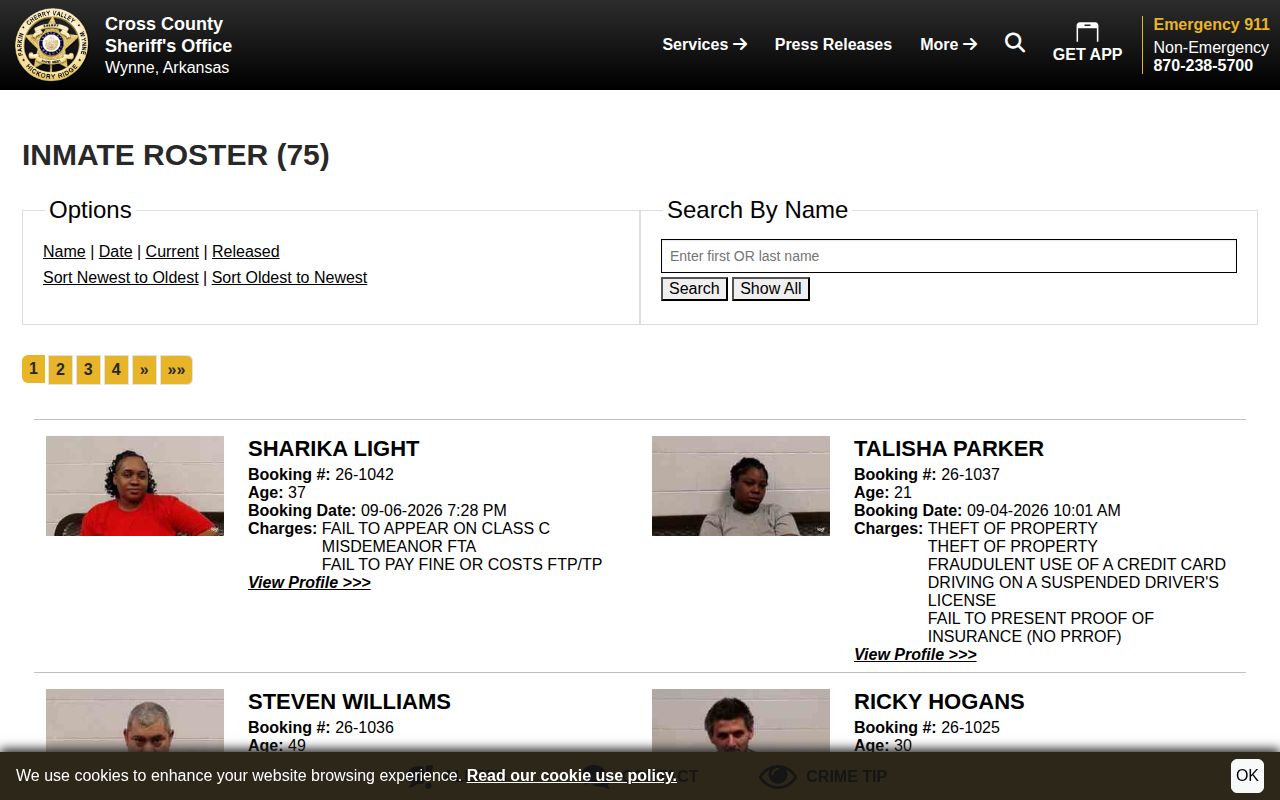1280x800 pixels.
Task: Open Talisha Parker's mugshot thumbnail
Action: pos(741,486)
